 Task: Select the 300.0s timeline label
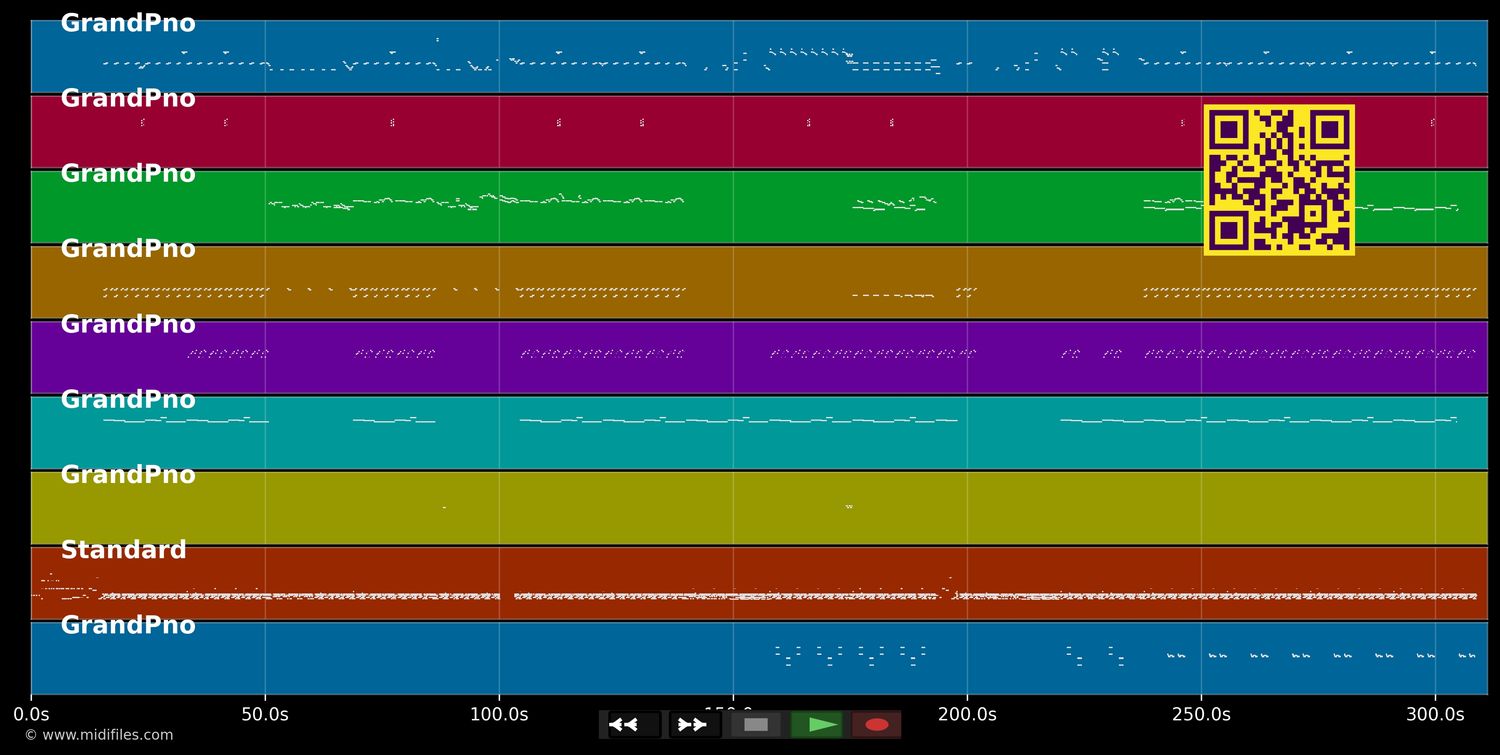coord(1437,714)
